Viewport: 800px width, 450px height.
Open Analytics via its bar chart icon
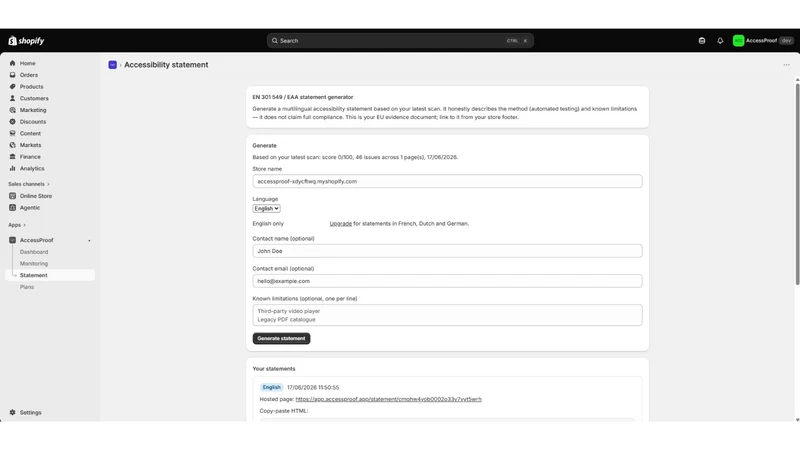coord(12,168)
